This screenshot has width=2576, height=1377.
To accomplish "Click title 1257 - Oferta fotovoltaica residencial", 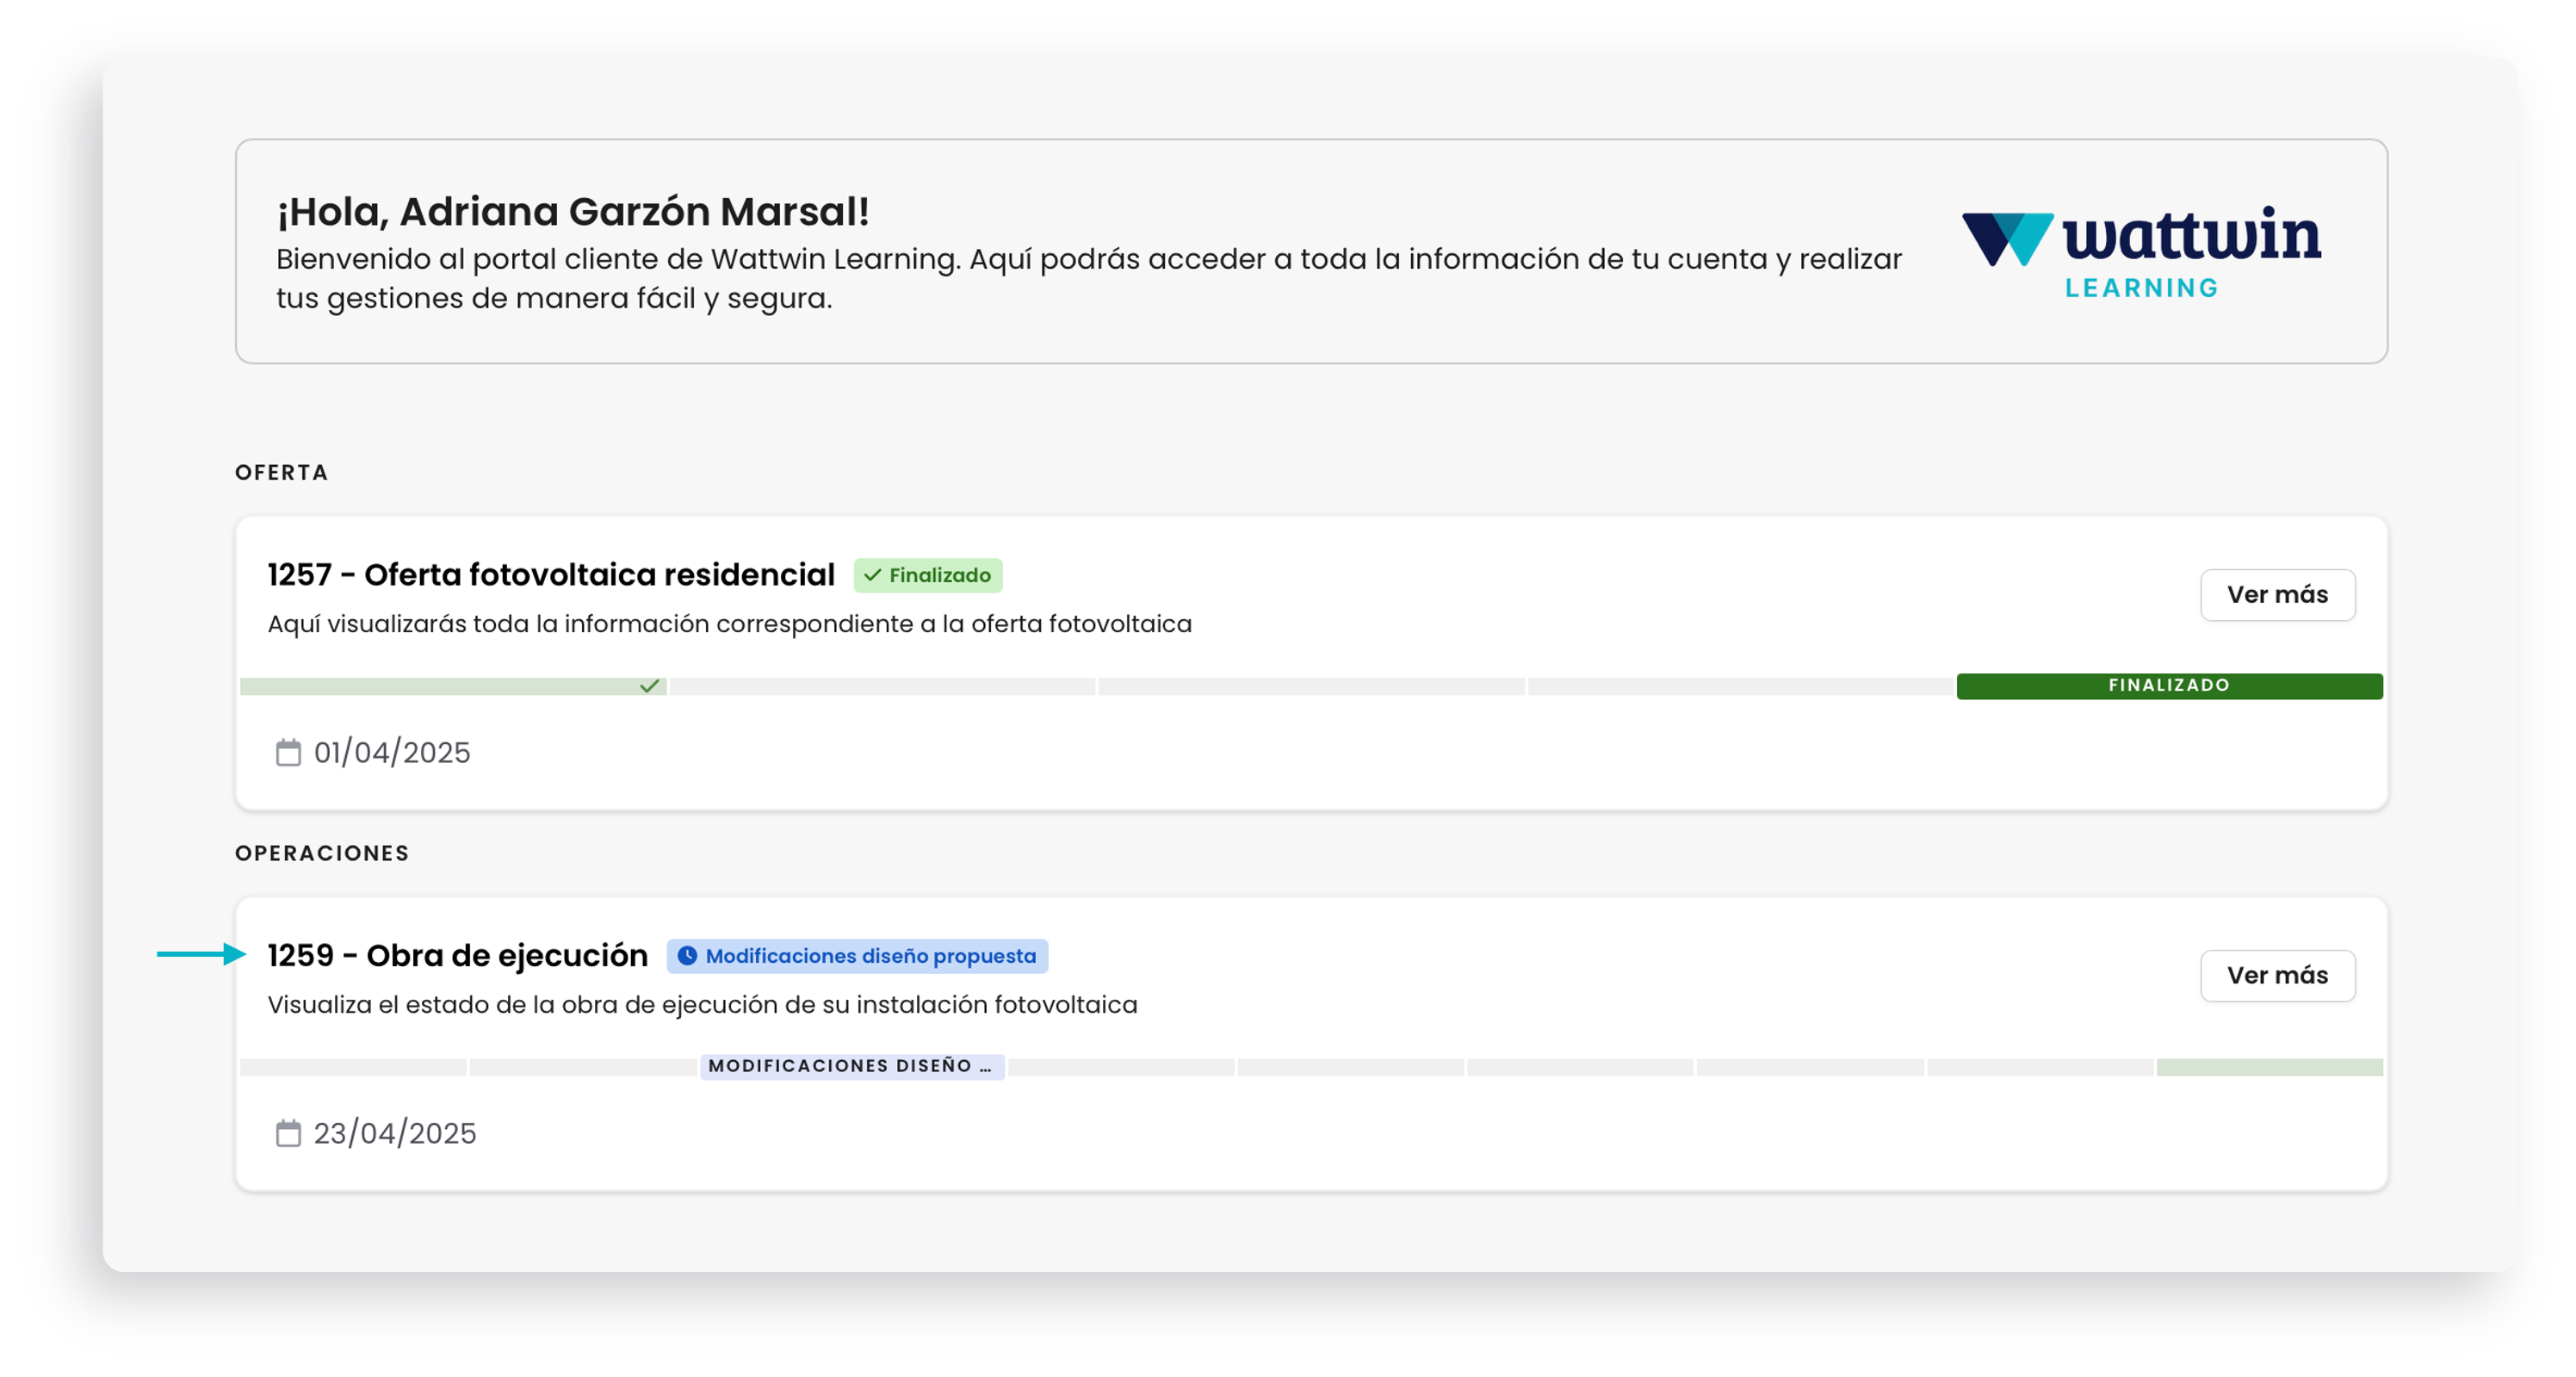I will (551, 575).
